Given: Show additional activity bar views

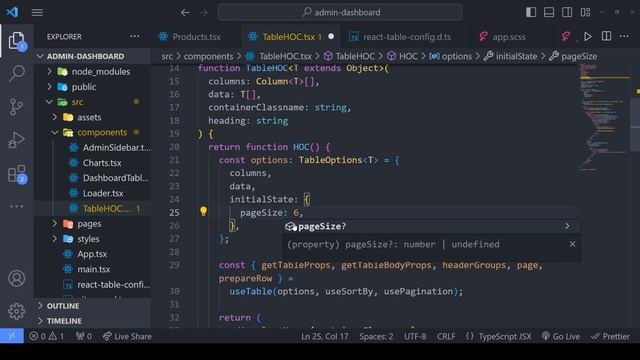Looking at the screenshot, I should (17, 207).
